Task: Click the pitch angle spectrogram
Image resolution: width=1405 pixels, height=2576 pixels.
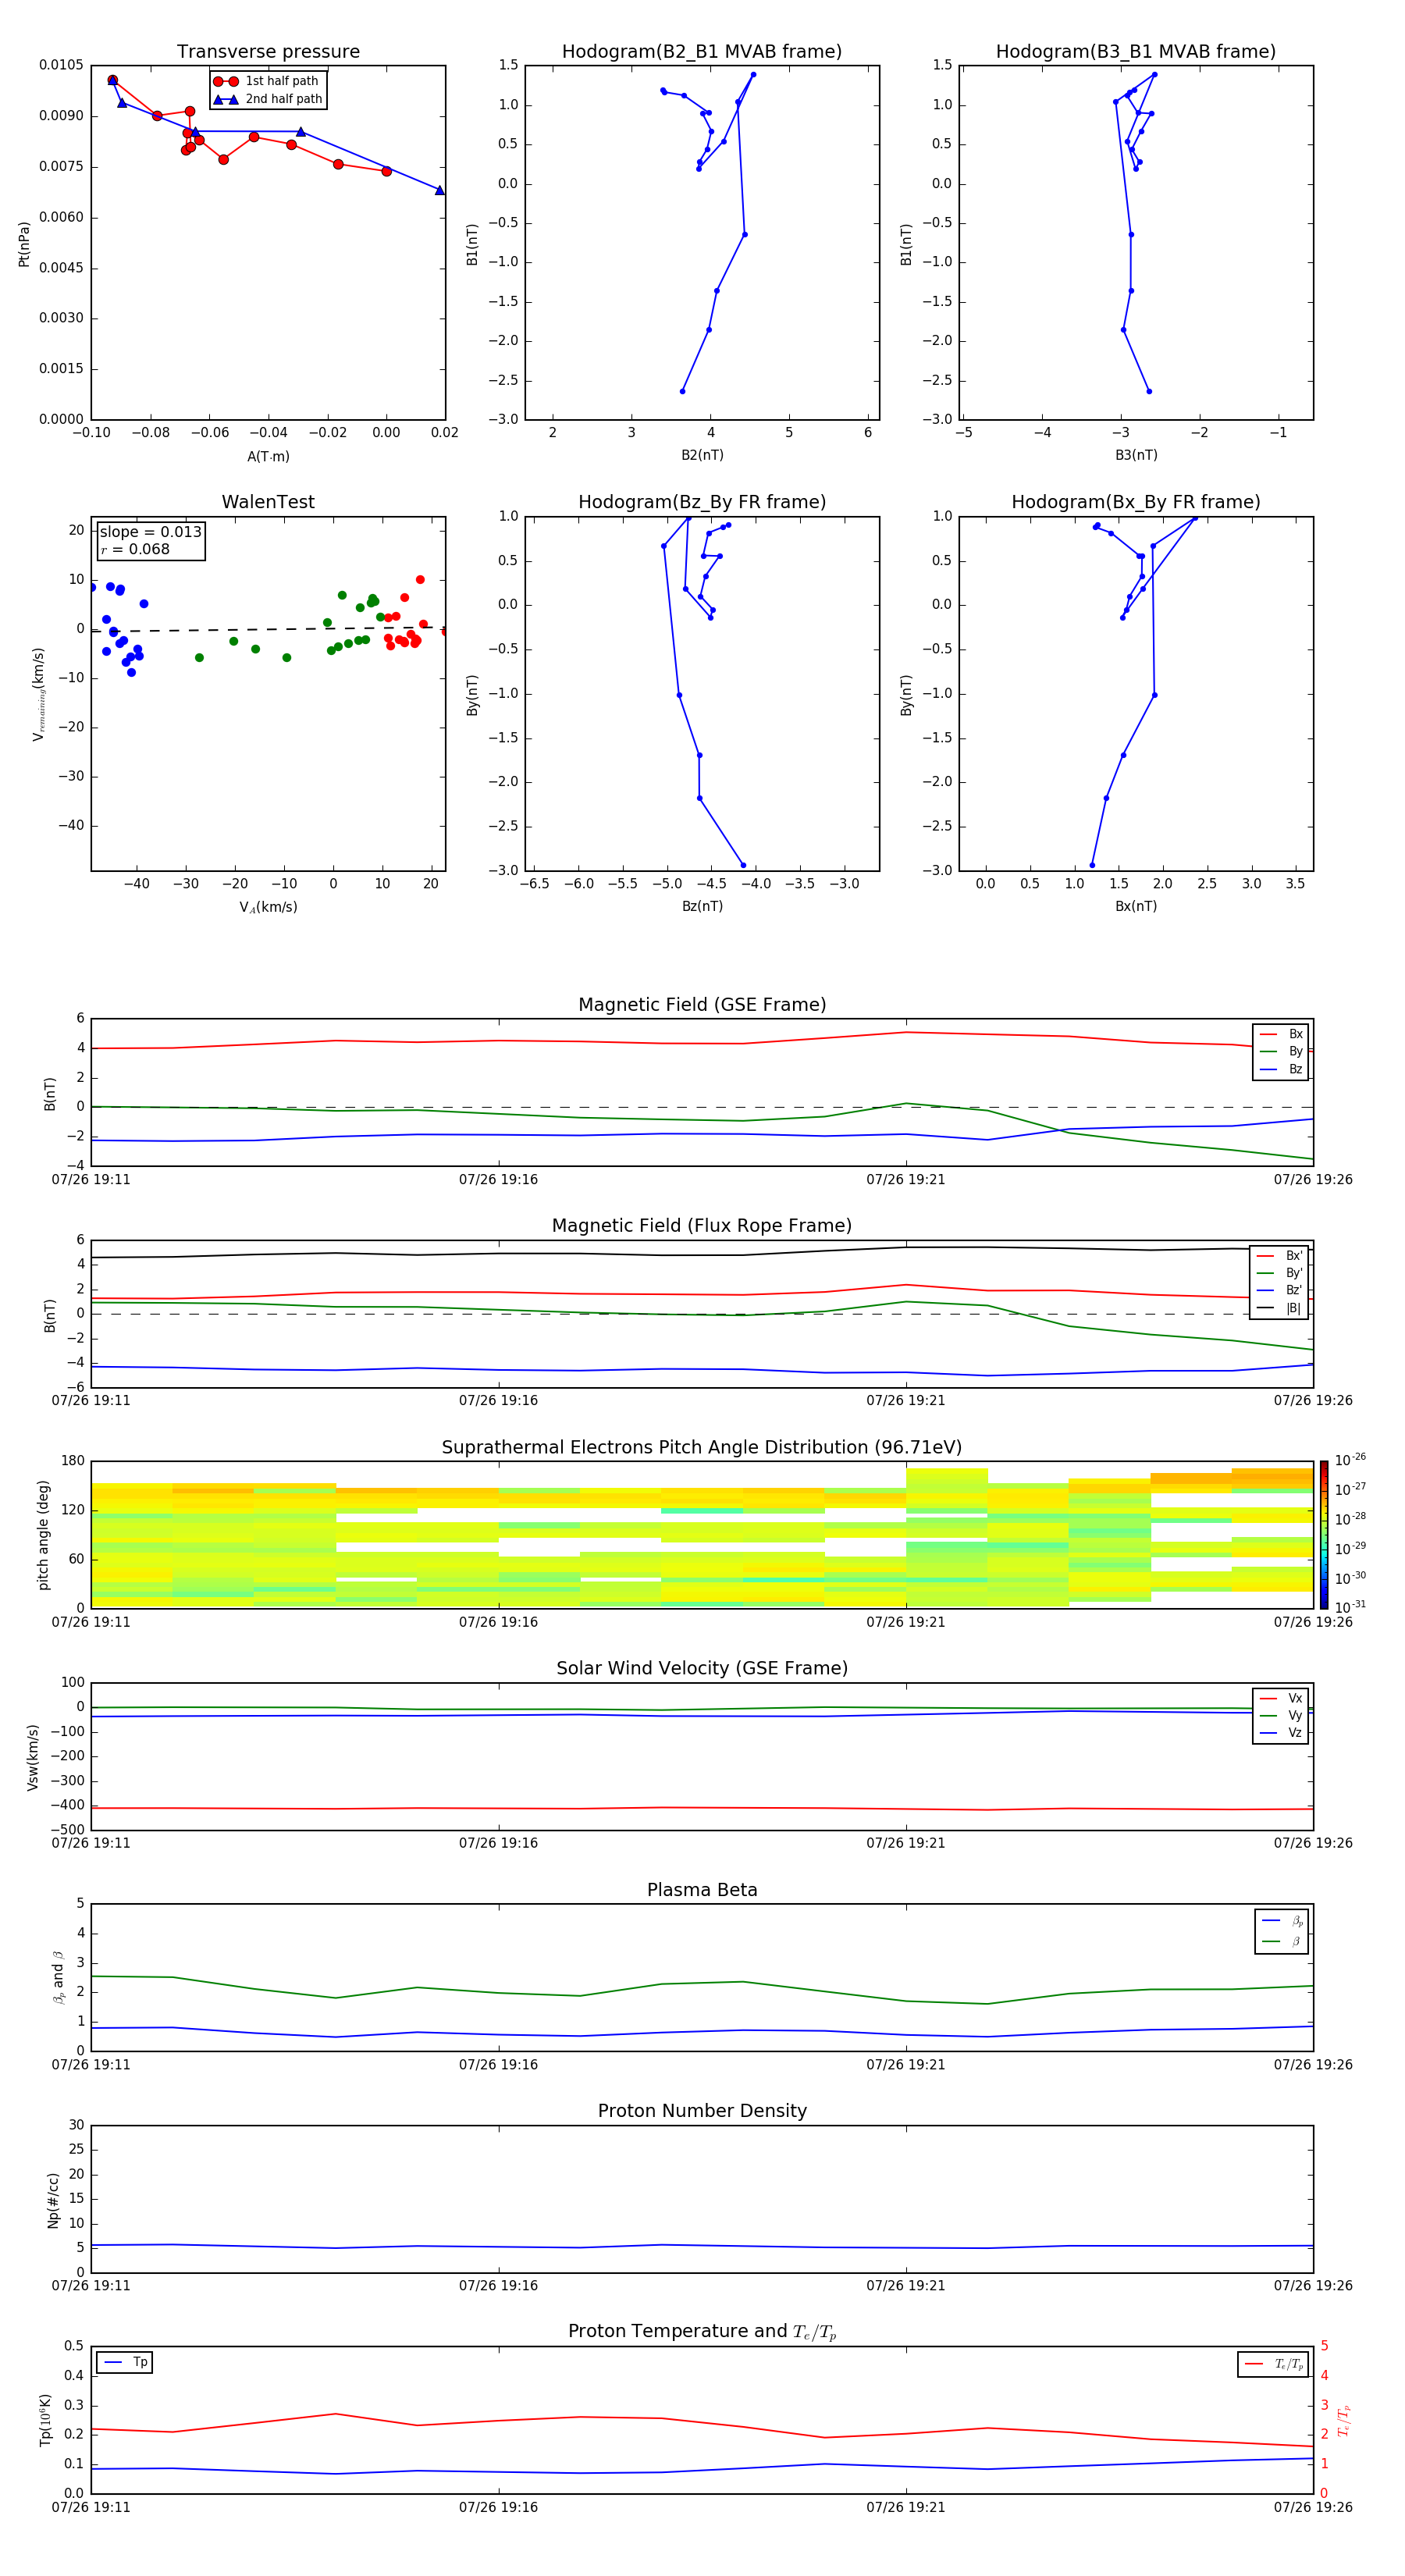Action: point(702,1535)
